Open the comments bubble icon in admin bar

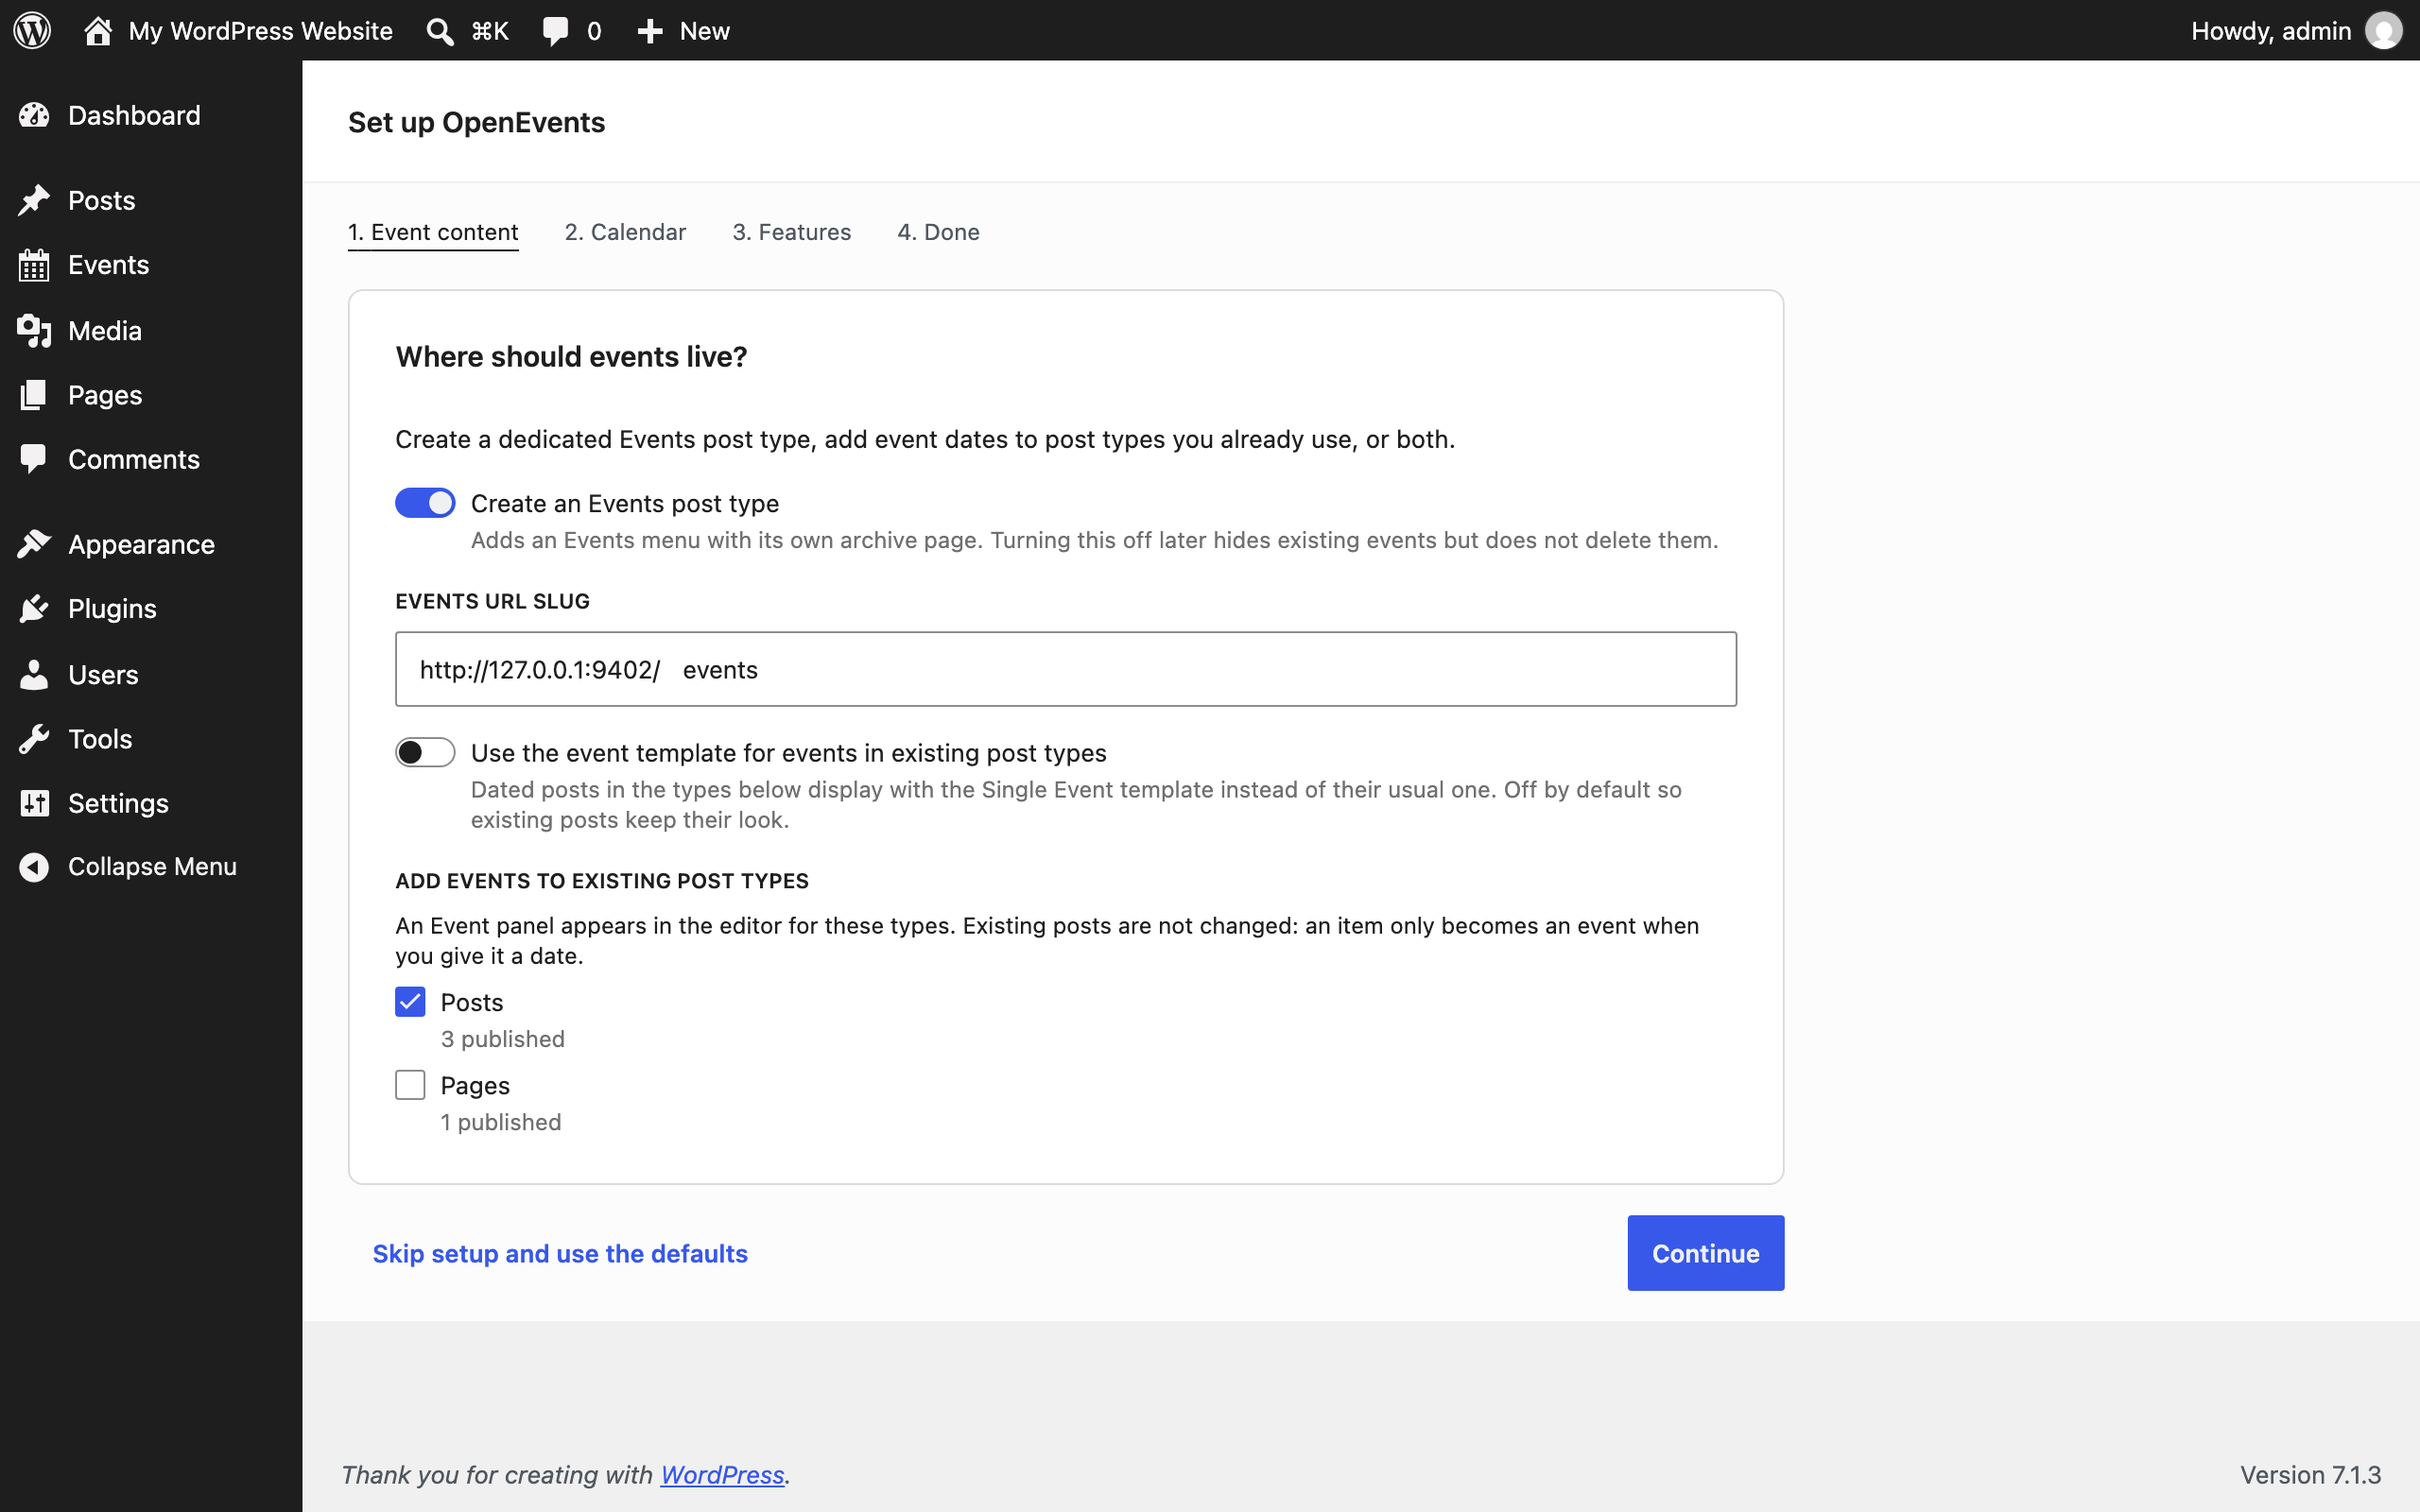pos(555,31)
